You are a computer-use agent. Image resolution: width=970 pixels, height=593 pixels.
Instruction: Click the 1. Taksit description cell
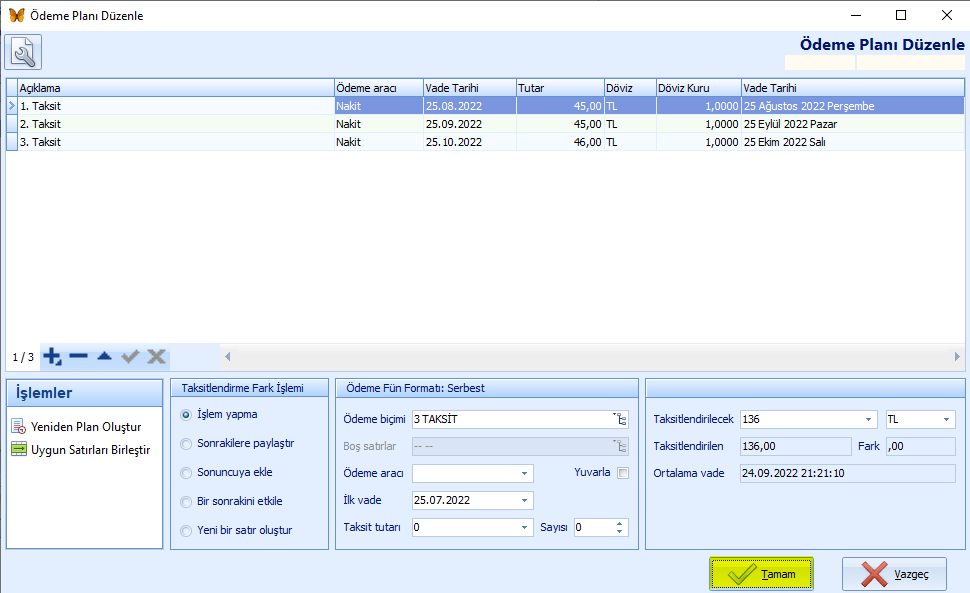coord(176,106)
